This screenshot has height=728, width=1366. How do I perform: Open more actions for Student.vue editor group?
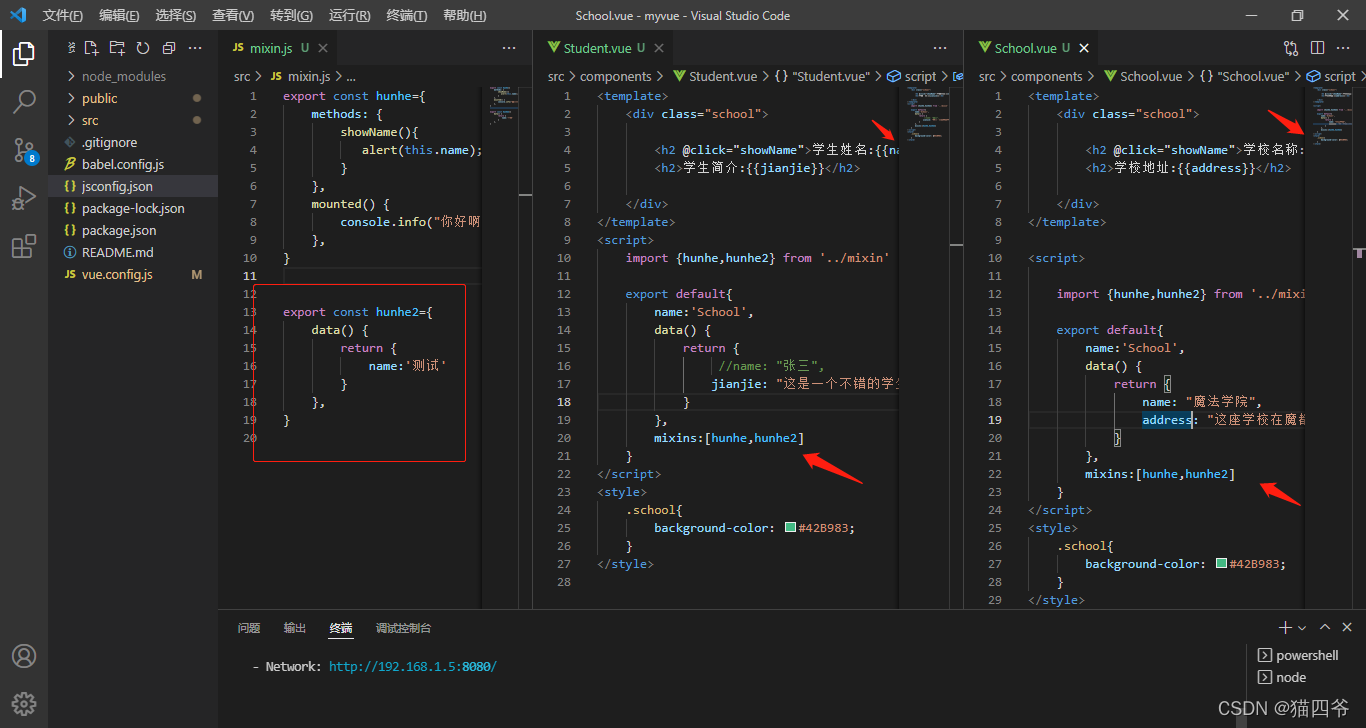click(x=940, y=48)
